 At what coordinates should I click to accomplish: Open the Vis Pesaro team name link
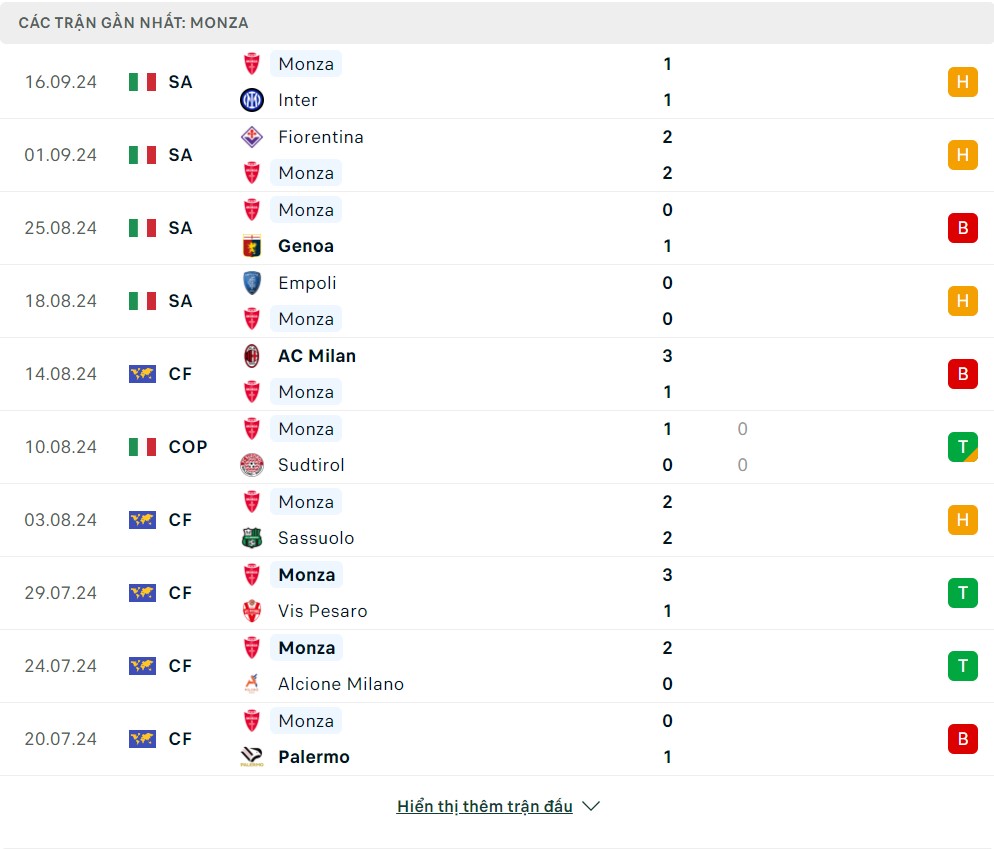coord(322,611)
